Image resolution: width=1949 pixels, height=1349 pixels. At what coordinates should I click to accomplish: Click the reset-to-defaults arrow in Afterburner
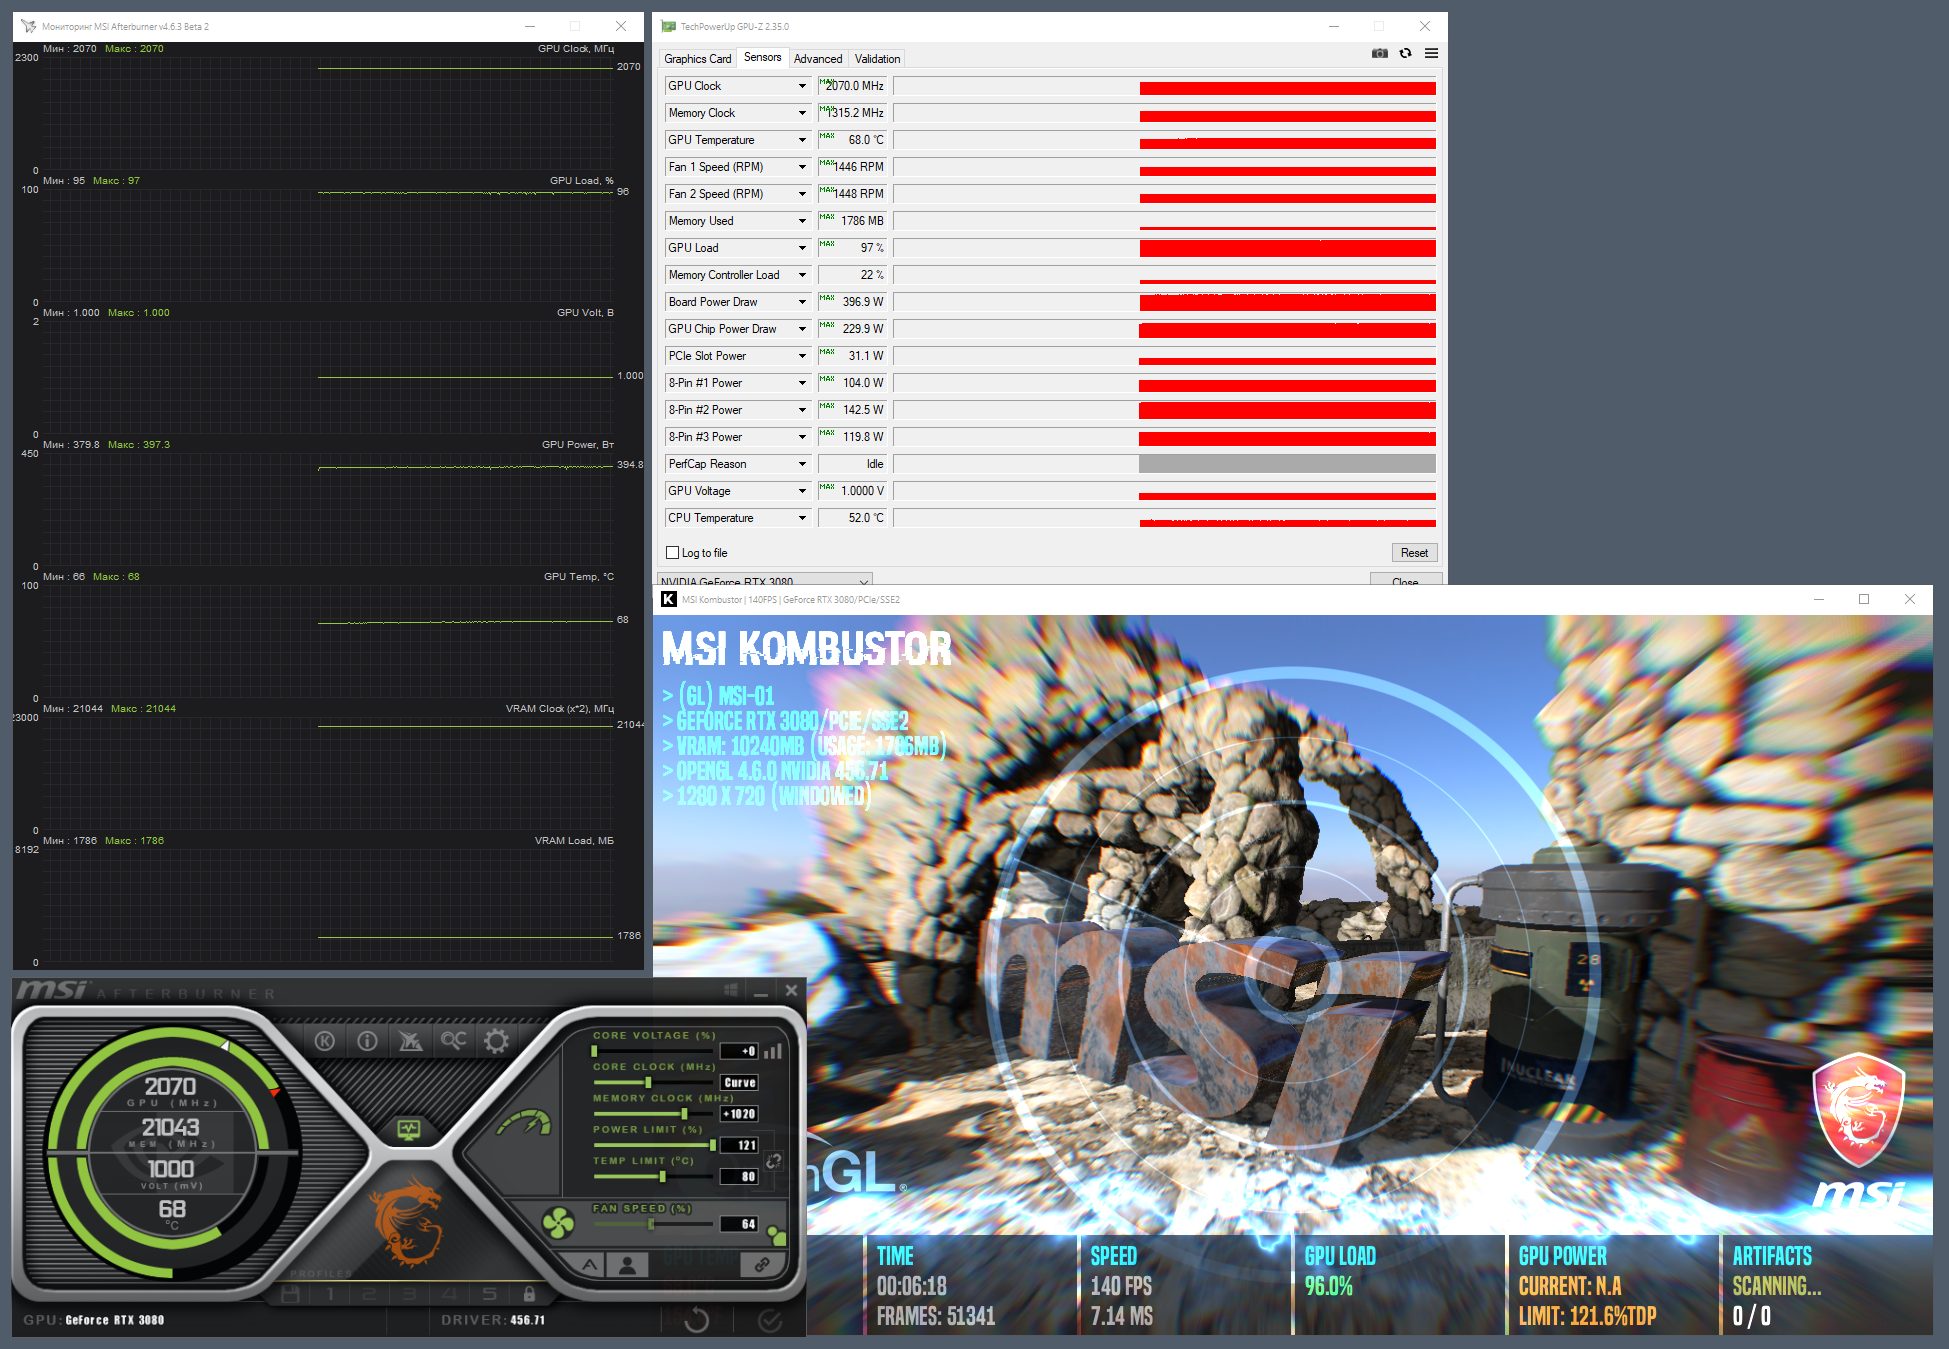tap(697, 1320)
